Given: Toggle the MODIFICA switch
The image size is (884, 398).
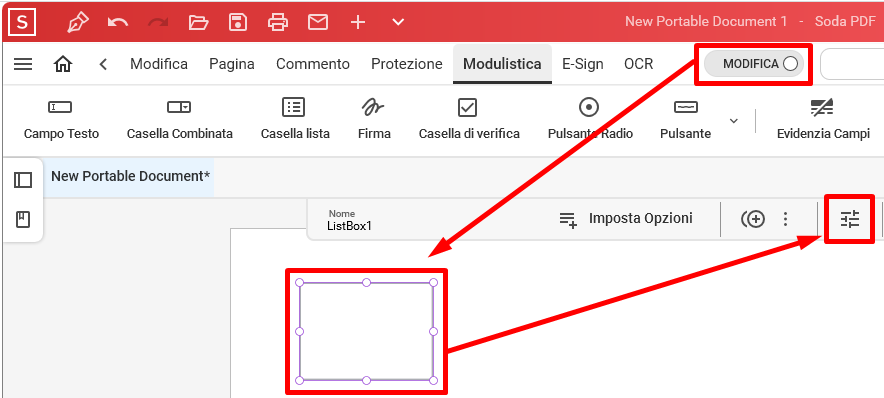Looking at the screenshot, I should point(754,64).
